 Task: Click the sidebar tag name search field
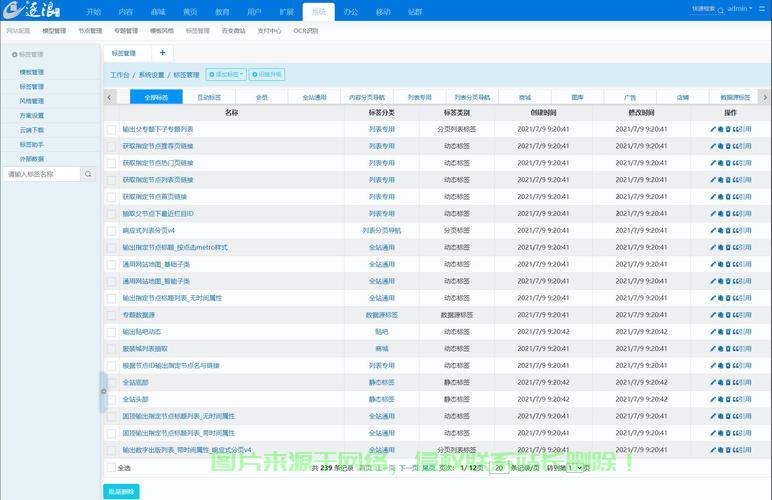click(x=42, y=174)
